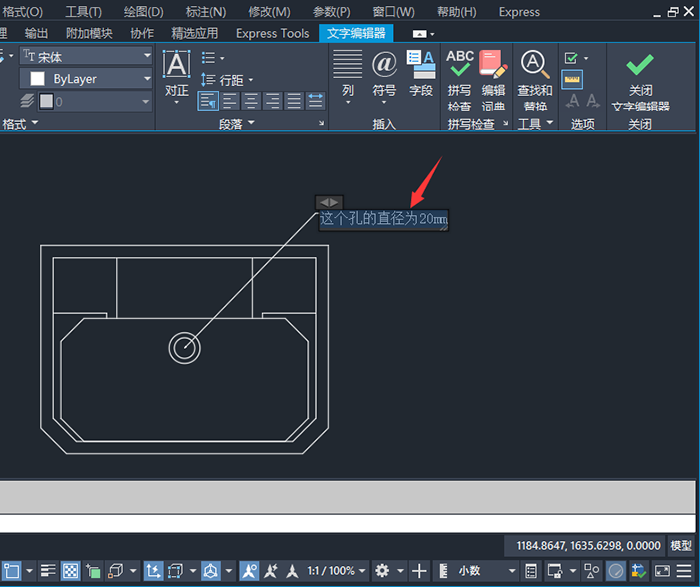Click the workspace gear icon in status bar
This screenshot has height=587, width=700.
click(382, 571)
